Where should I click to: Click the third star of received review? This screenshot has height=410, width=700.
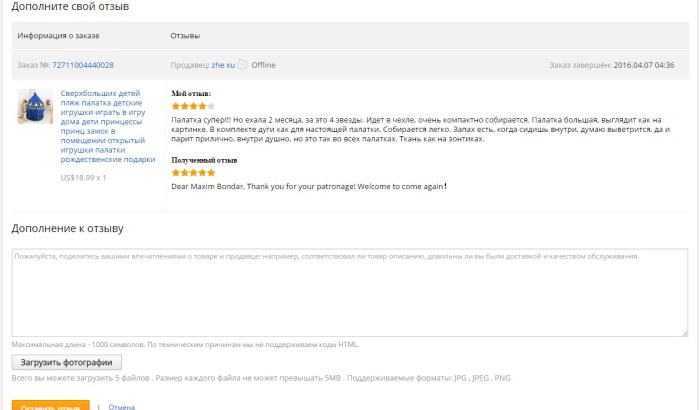pyautogui.click(x=194, y=172)
